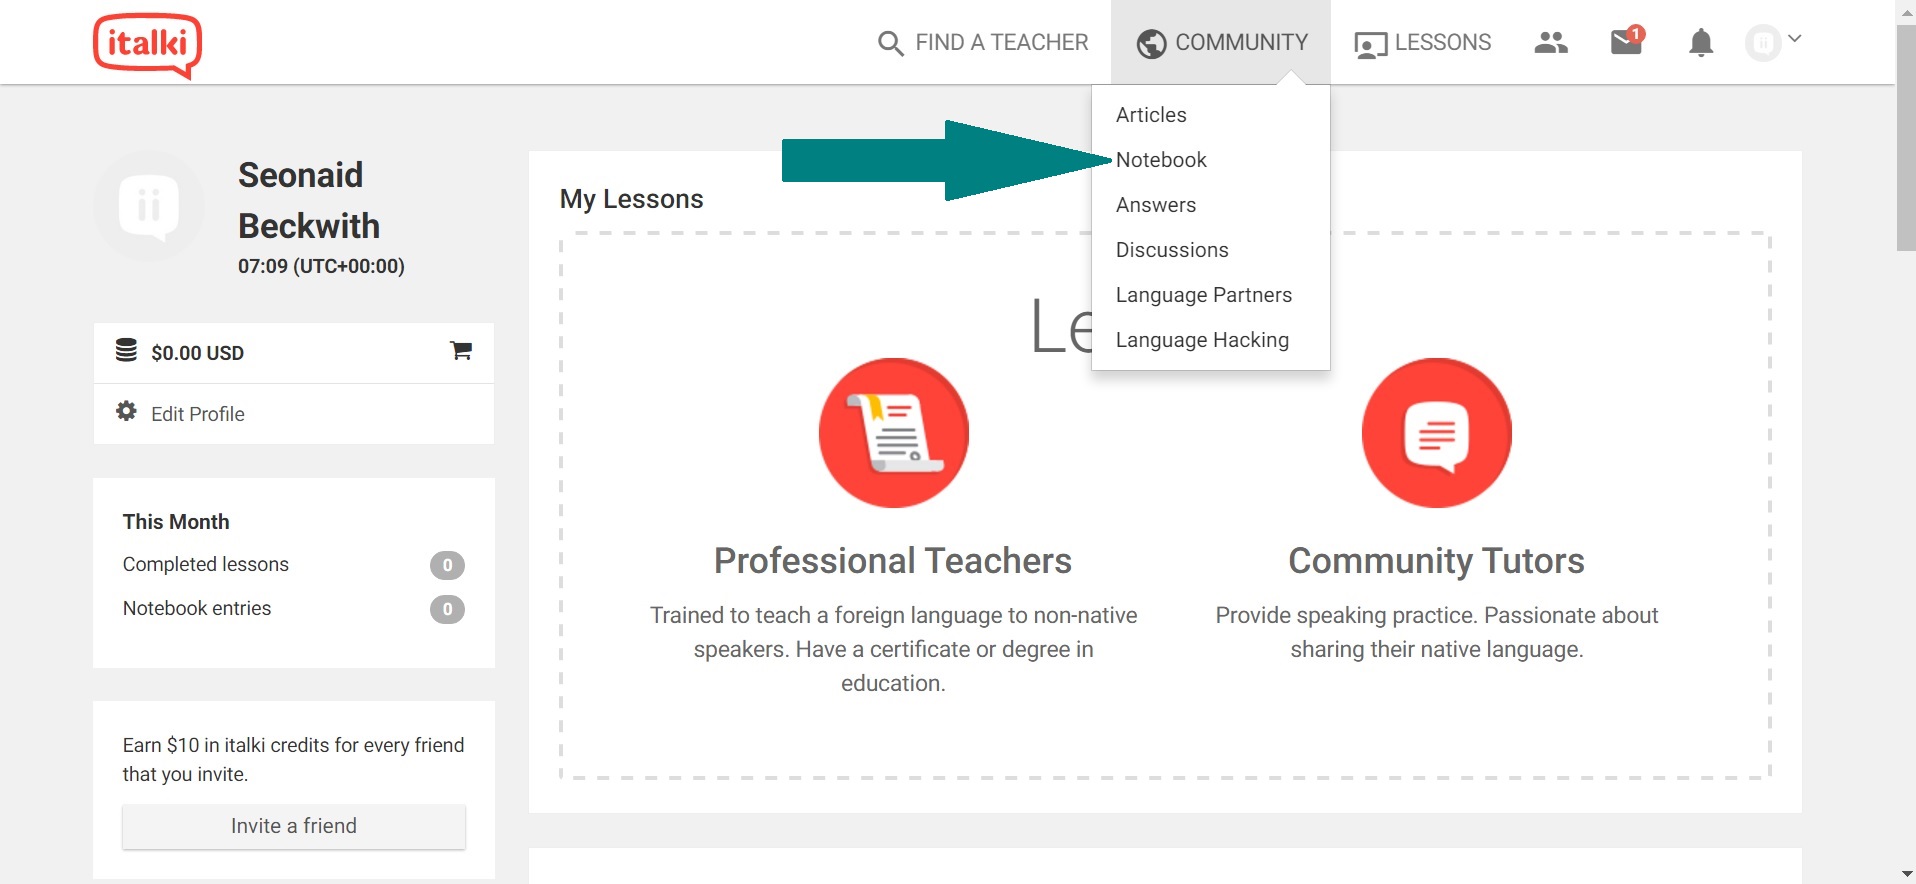The height and width of the screenshot is (884, 1916).
Task: Select Notebook from the Community menu
Action: [x=1161, y=160]
